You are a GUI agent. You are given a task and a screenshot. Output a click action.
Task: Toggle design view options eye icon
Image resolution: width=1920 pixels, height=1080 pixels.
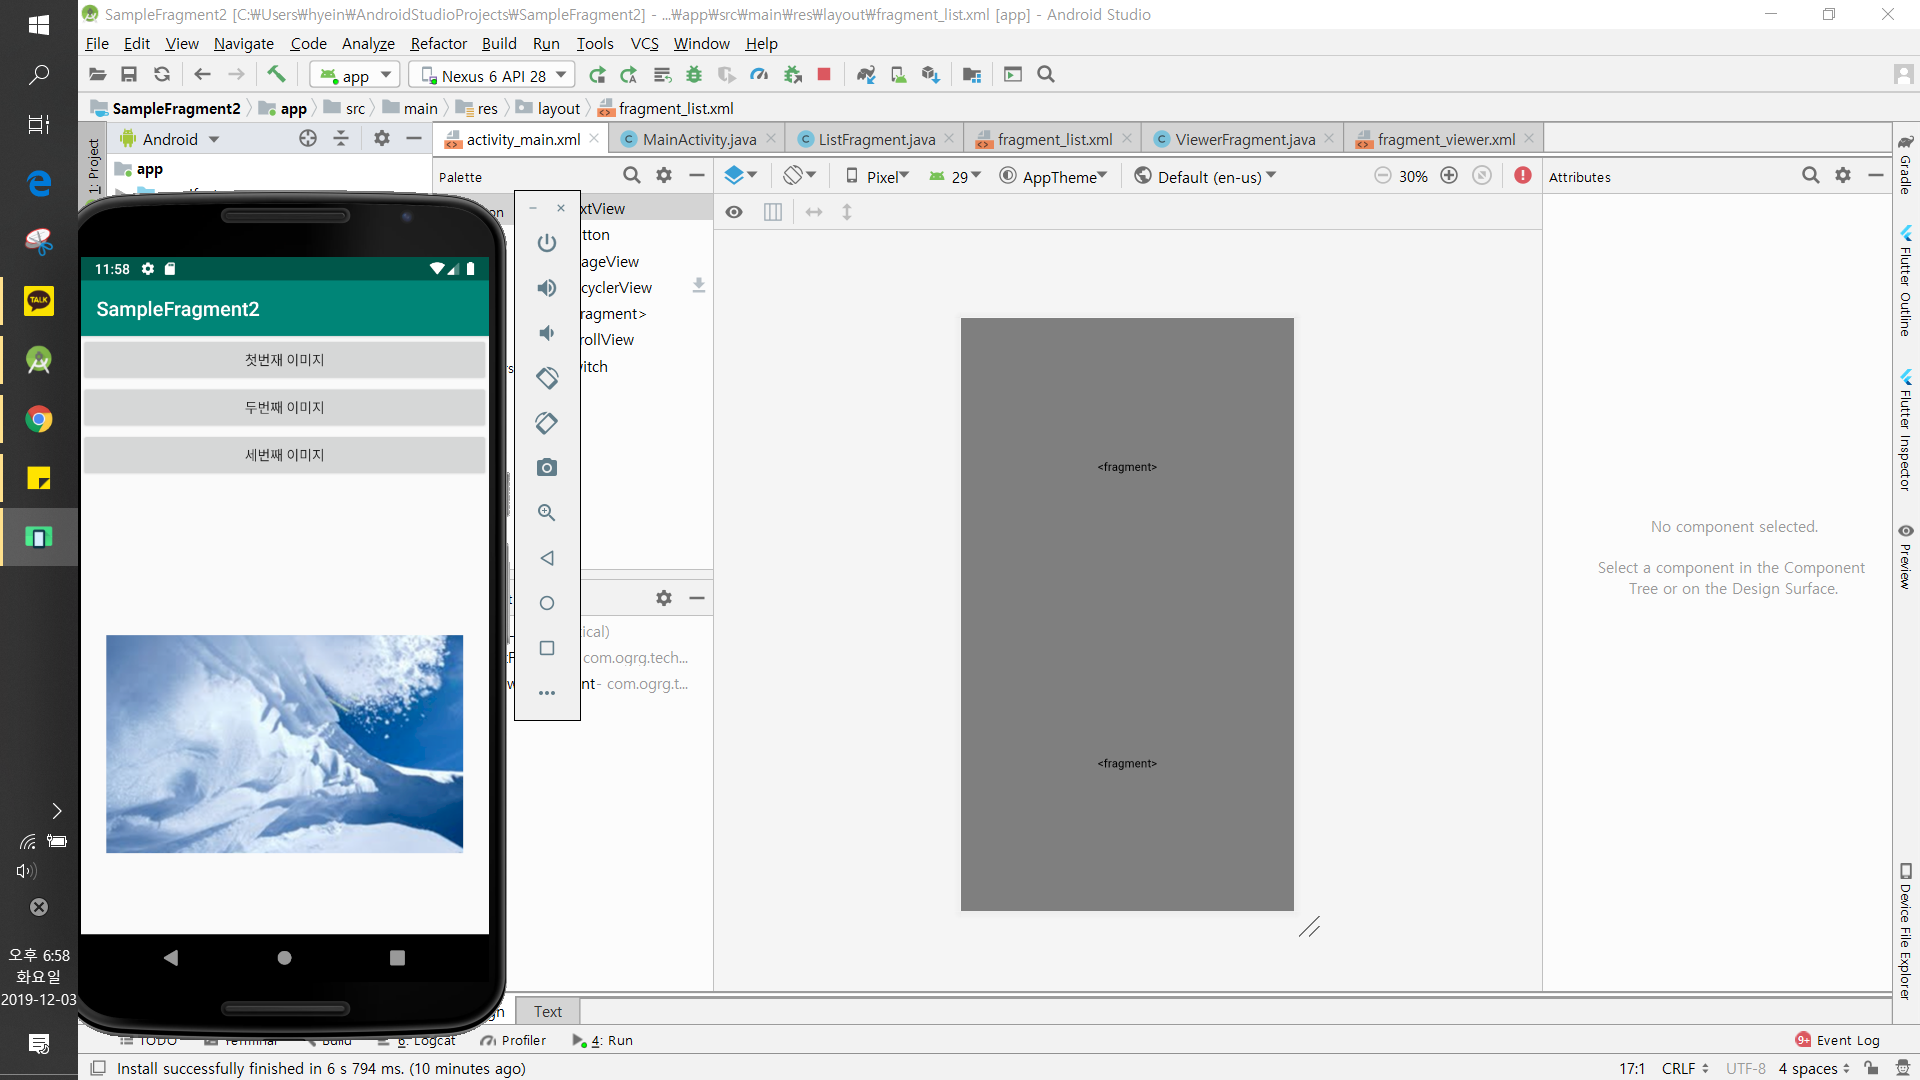coord(734,212)
